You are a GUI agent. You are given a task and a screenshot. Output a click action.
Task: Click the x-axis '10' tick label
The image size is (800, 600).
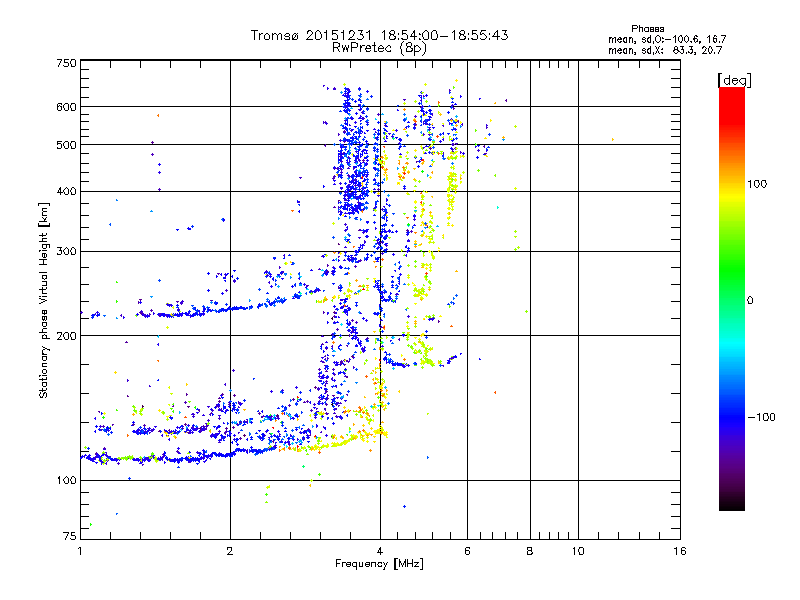[x=578, y=551]
